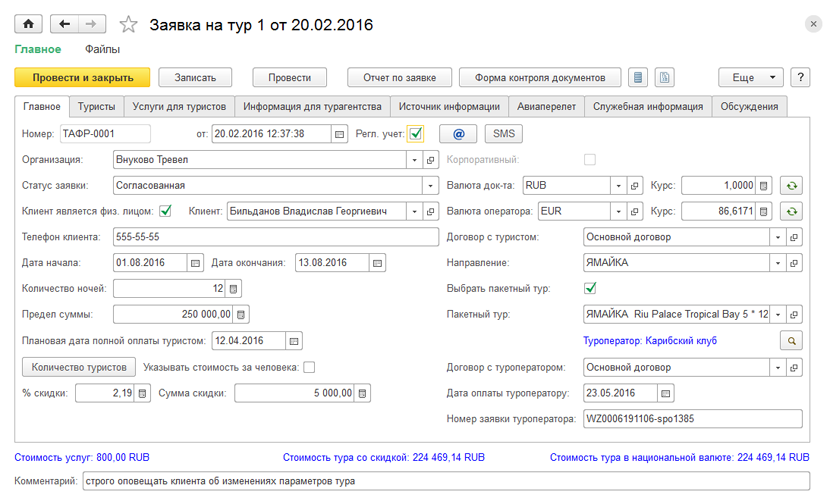Toggle the Регл. учет checkbox
This screenshot has height=501, width=830.
click(x=416, y=133)
